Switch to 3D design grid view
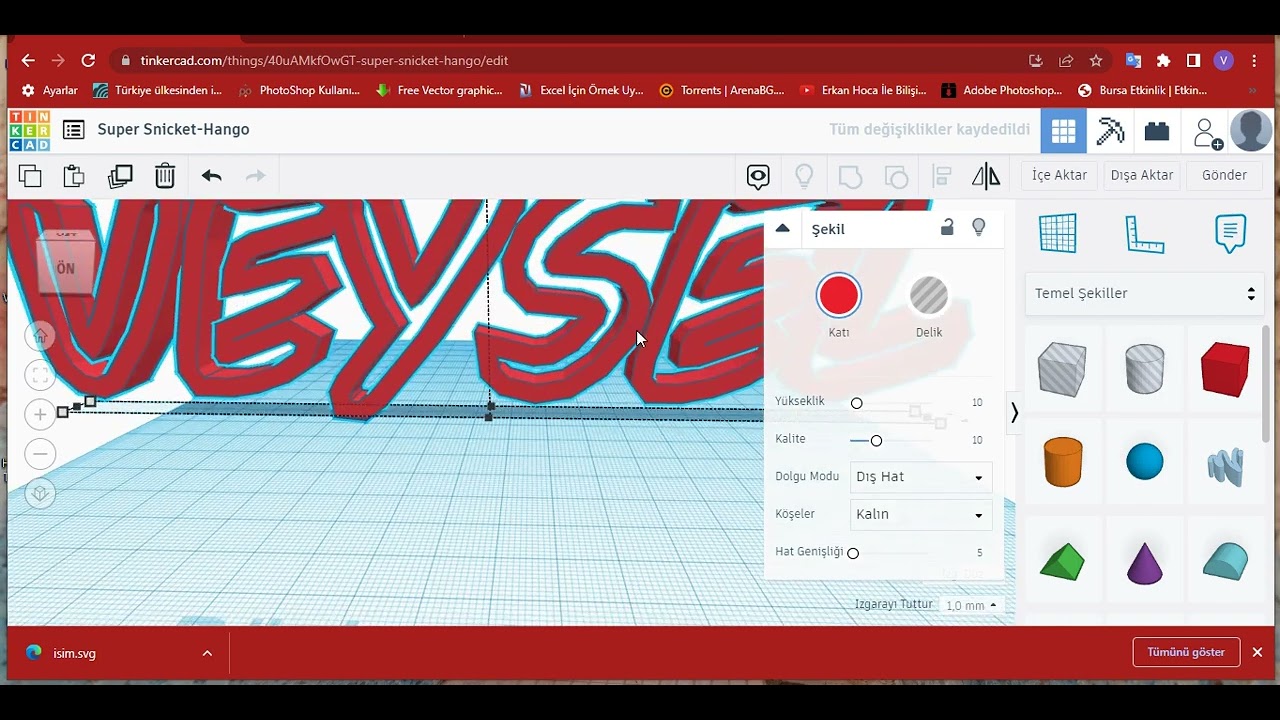 (x=1063, y=131)
